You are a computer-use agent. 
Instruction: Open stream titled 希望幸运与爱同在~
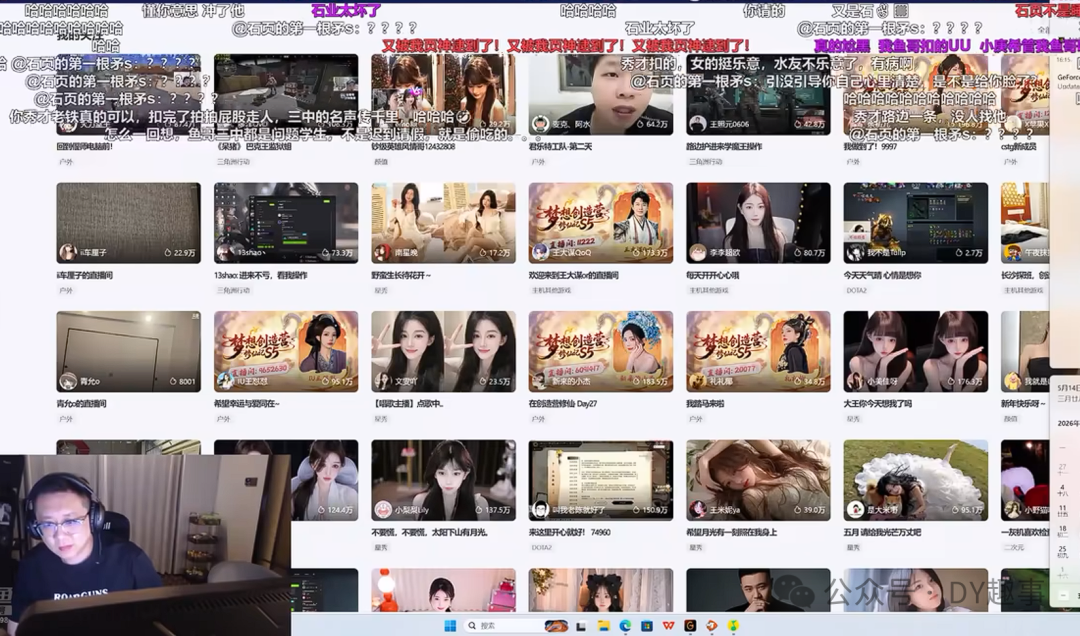[x=247, y=404]
